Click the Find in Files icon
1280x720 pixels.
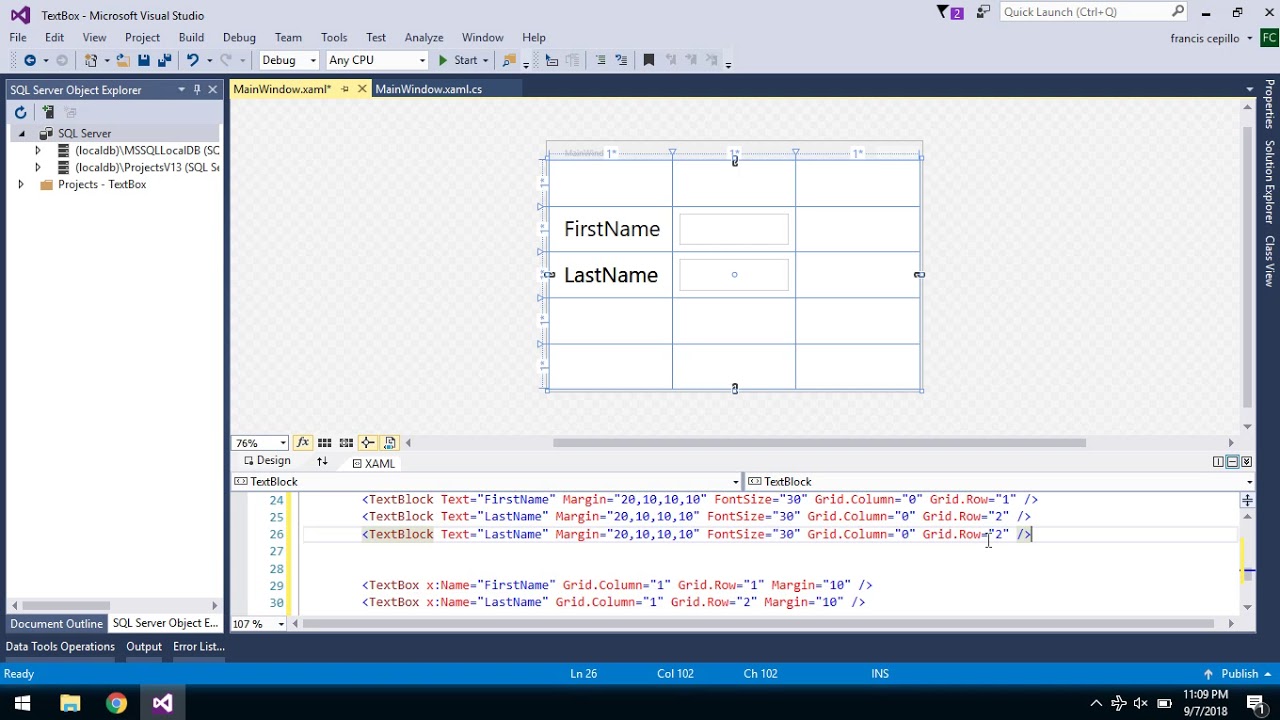(509, 60)
